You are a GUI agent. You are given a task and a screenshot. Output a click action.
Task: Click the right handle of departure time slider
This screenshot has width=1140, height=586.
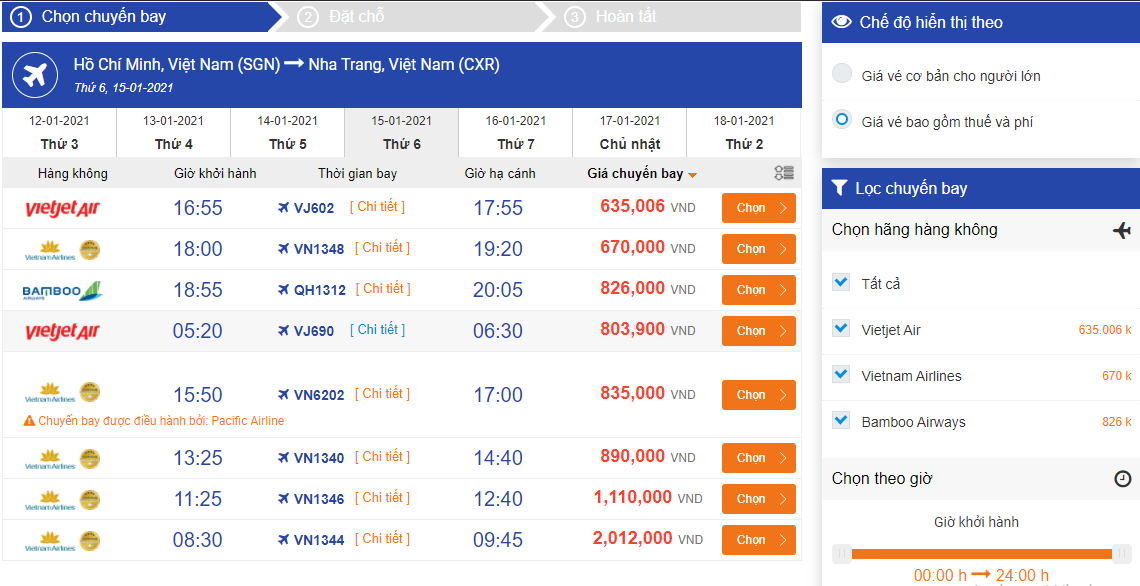click(1122, 554)
